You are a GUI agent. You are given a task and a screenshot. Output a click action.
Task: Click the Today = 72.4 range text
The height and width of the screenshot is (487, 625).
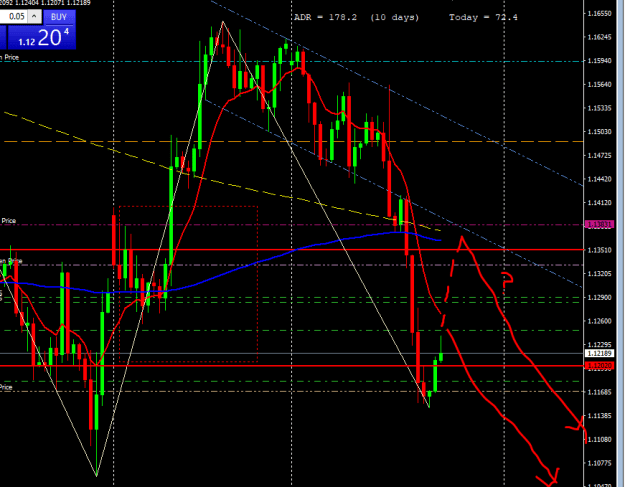tap(483, 18)
